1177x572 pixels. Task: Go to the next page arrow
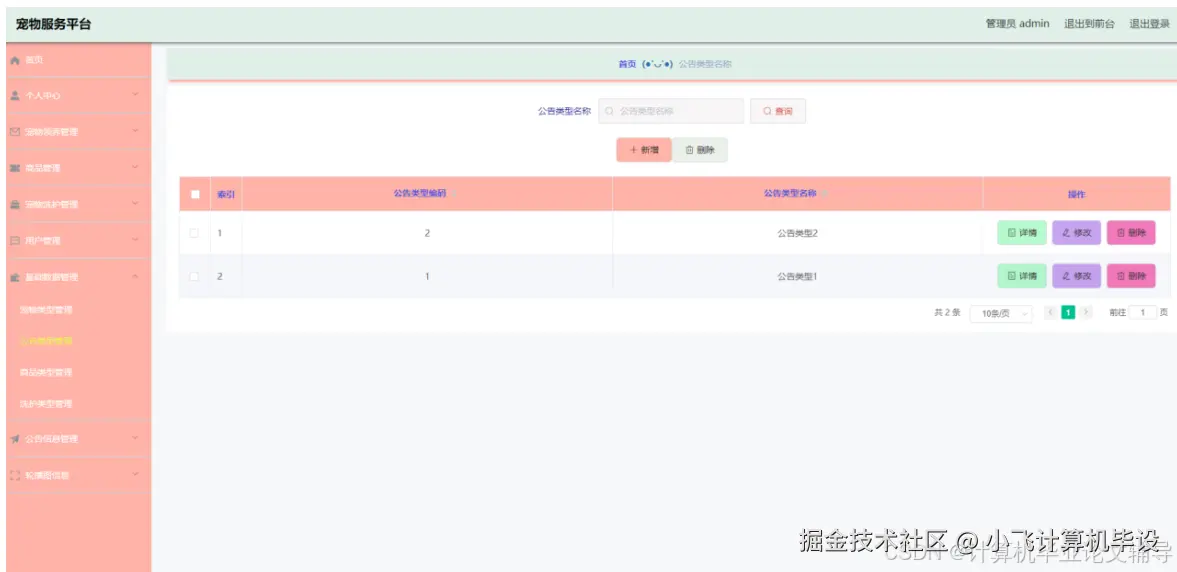pos(1085,312)
